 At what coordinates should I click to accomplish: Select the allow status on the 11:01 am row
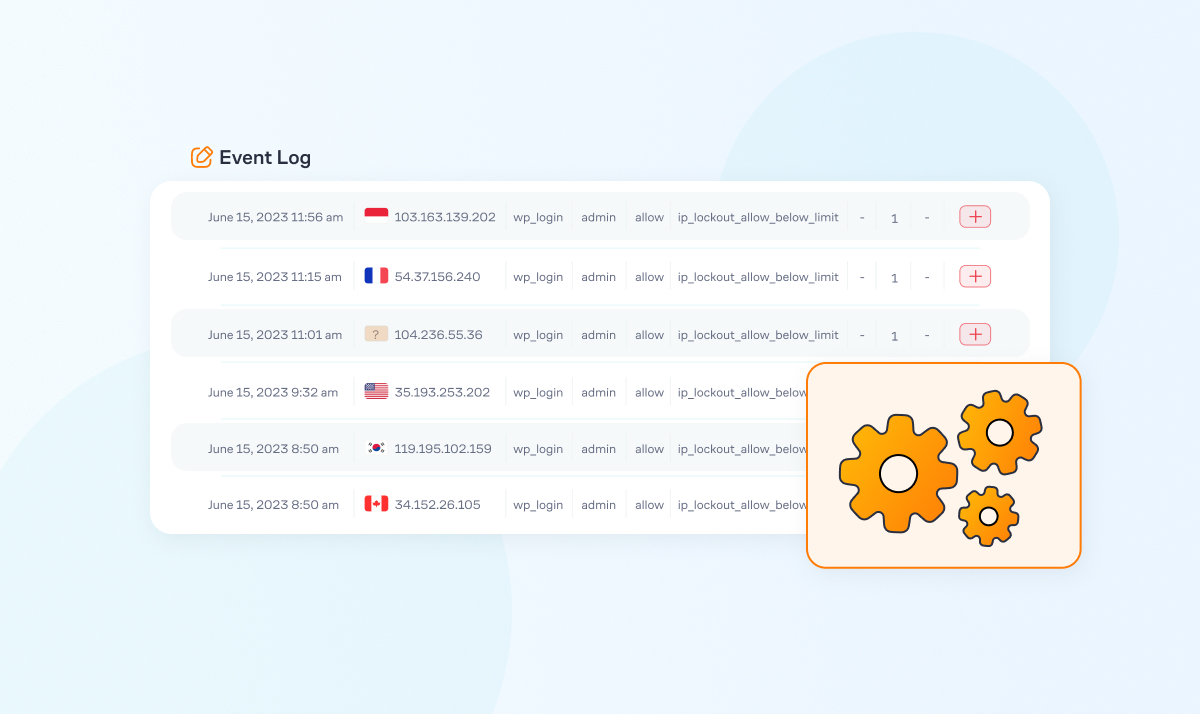click(648, 333)
